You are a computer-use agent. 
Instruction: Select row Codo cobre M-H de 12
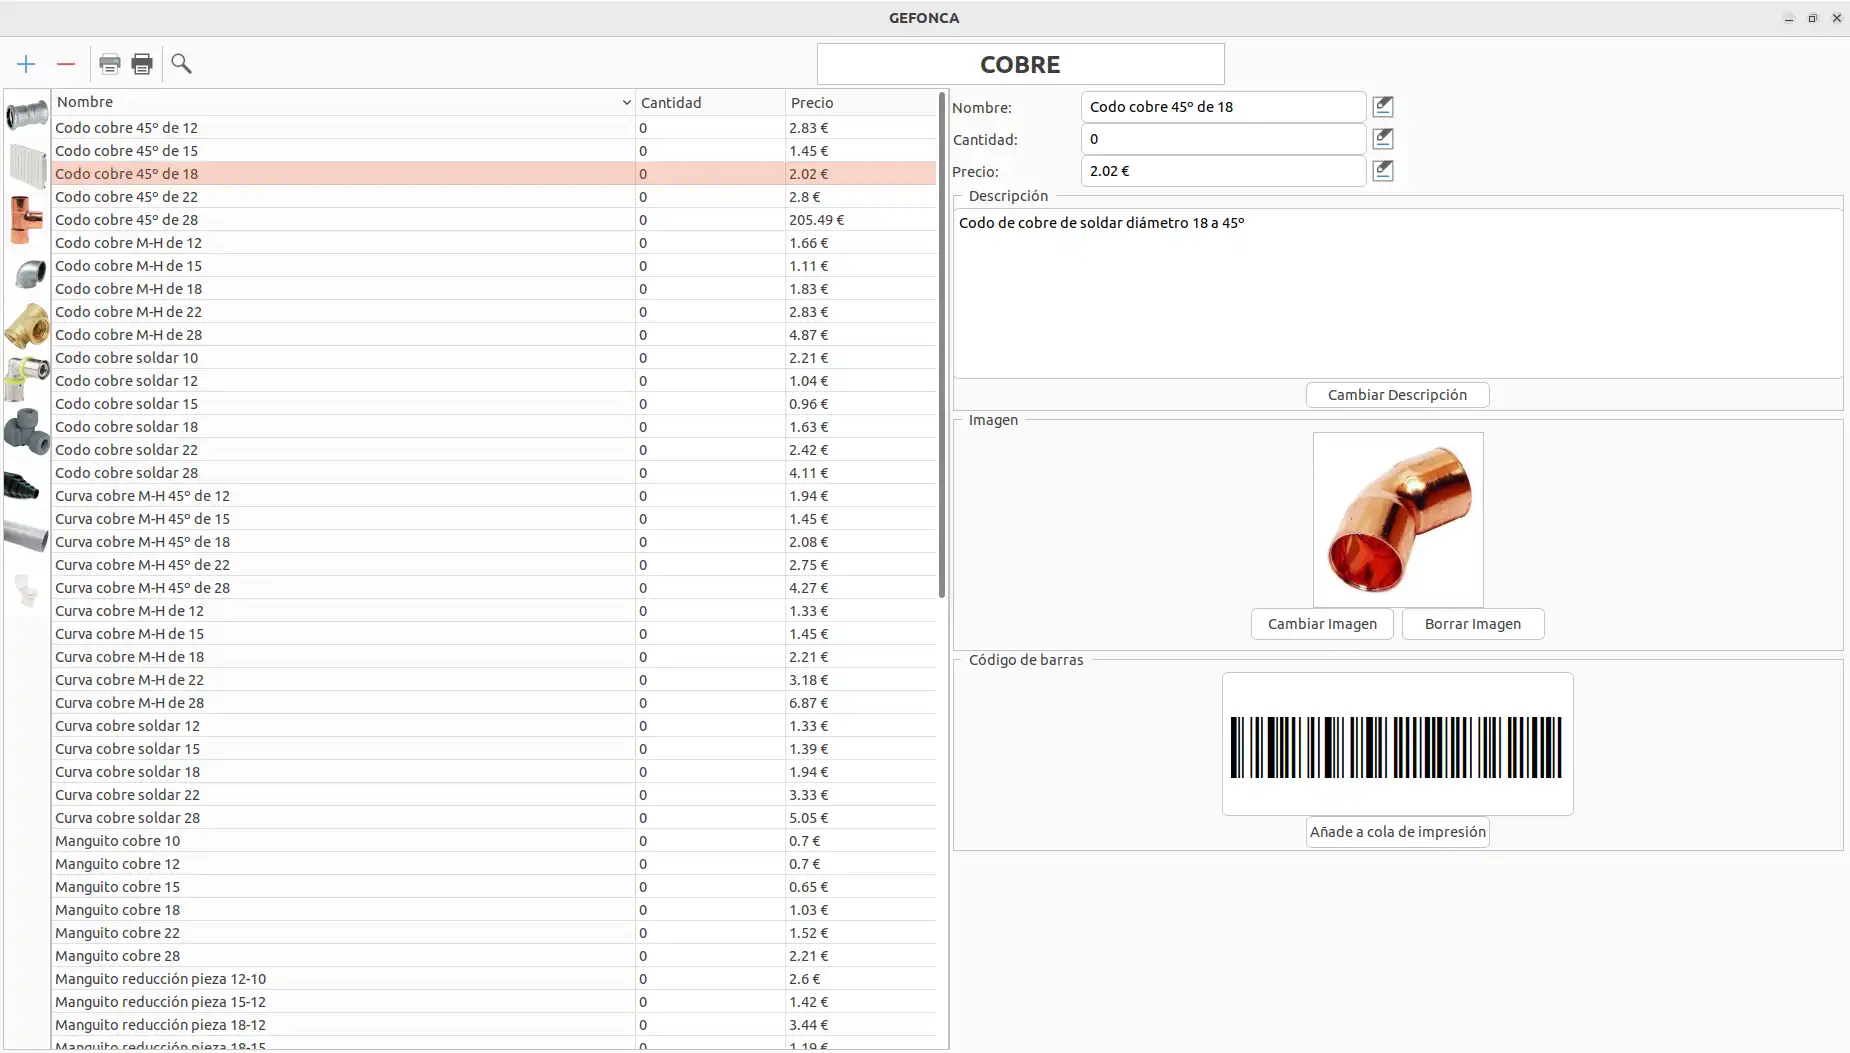[x=494, y=243]
